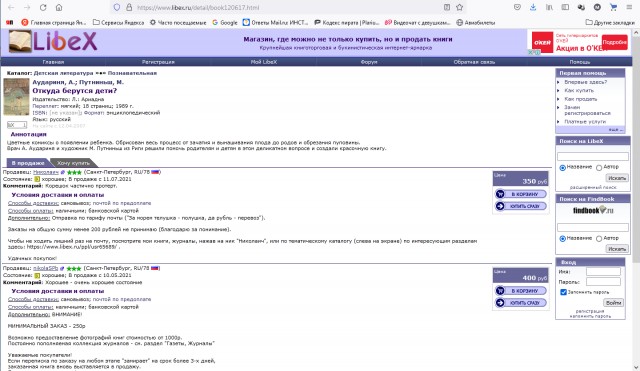This screenshot has width=640, height=371.
Task: Open the Сервисы Яндекса bookmark folder
Action: tap(118, 22)
